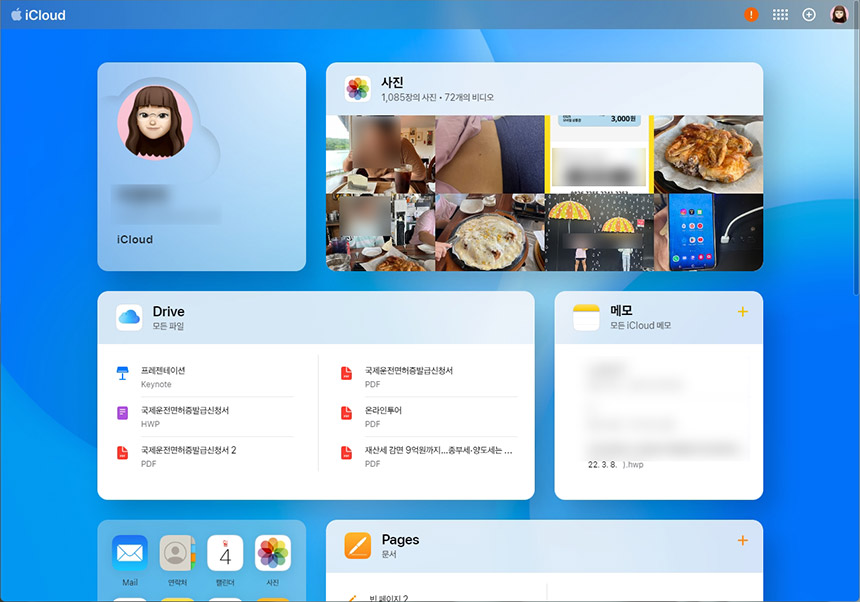860x602 pixels.
Task: Open 프레젠테이션 Keynote file
Action: [x=205, y=377]
